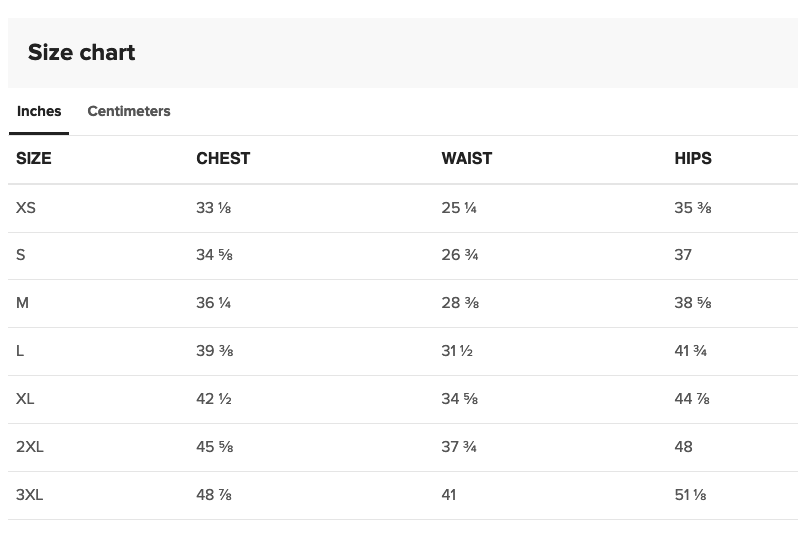Select the XL size row label
The width and height of the screenshot is (798, 548).
pos(25,398)
